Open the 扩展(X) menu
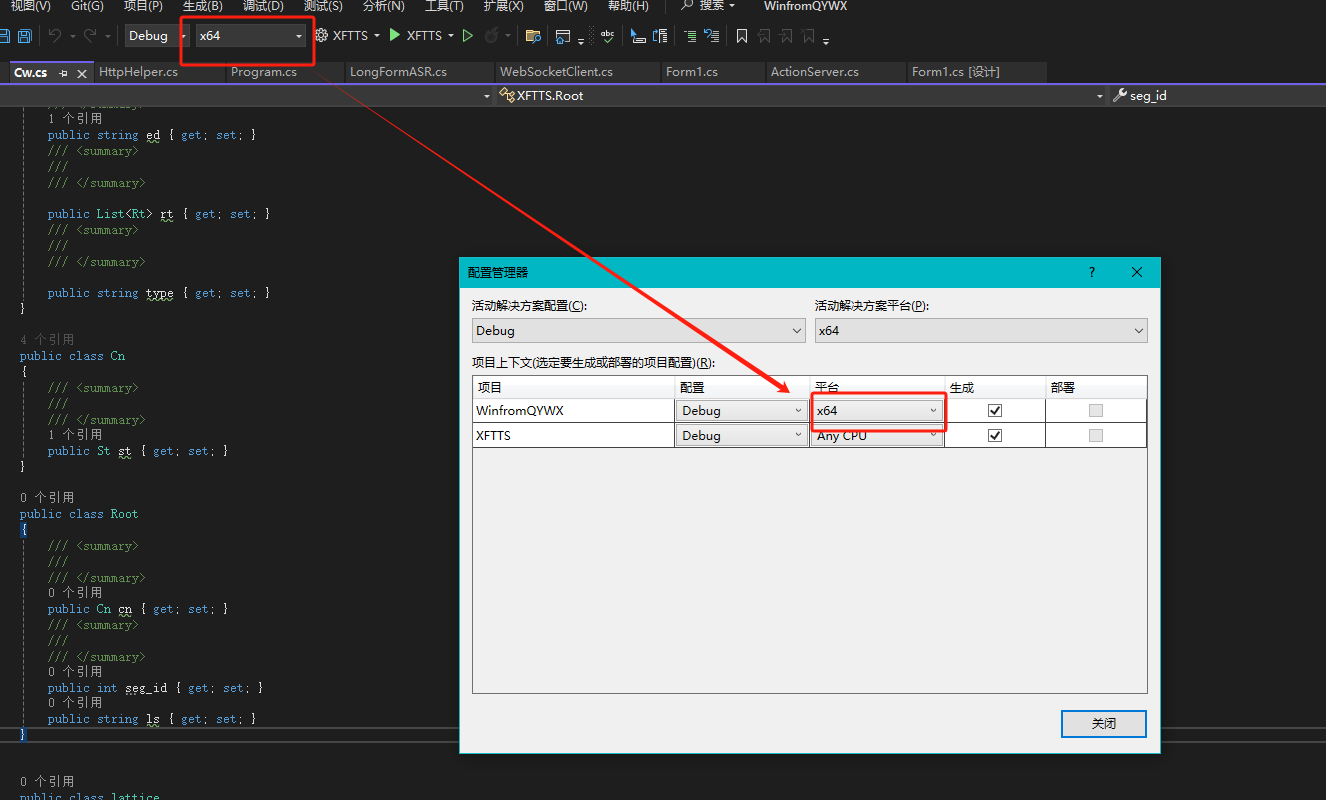The image size is (1326, 800). click(x=503, y=6)
